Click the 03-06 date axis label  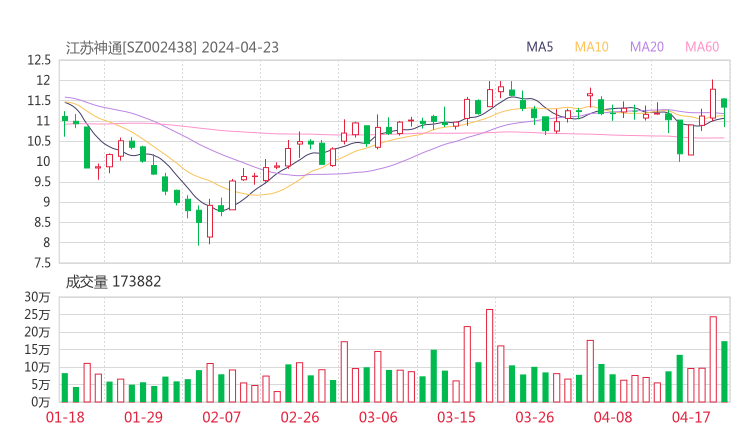click(x=378, y=417)
